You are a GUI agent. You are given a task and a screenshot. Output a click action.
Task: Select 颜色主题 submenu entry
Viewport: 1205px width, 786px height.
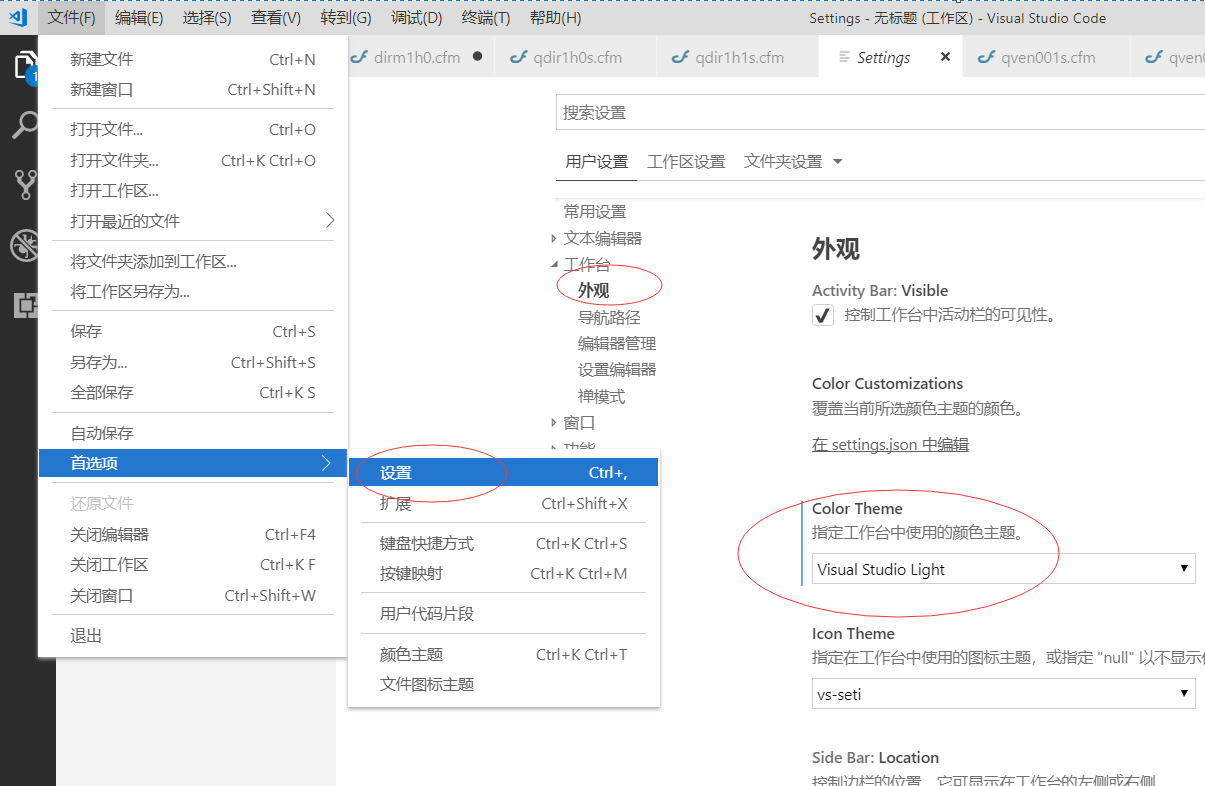[x=503, y=654]
